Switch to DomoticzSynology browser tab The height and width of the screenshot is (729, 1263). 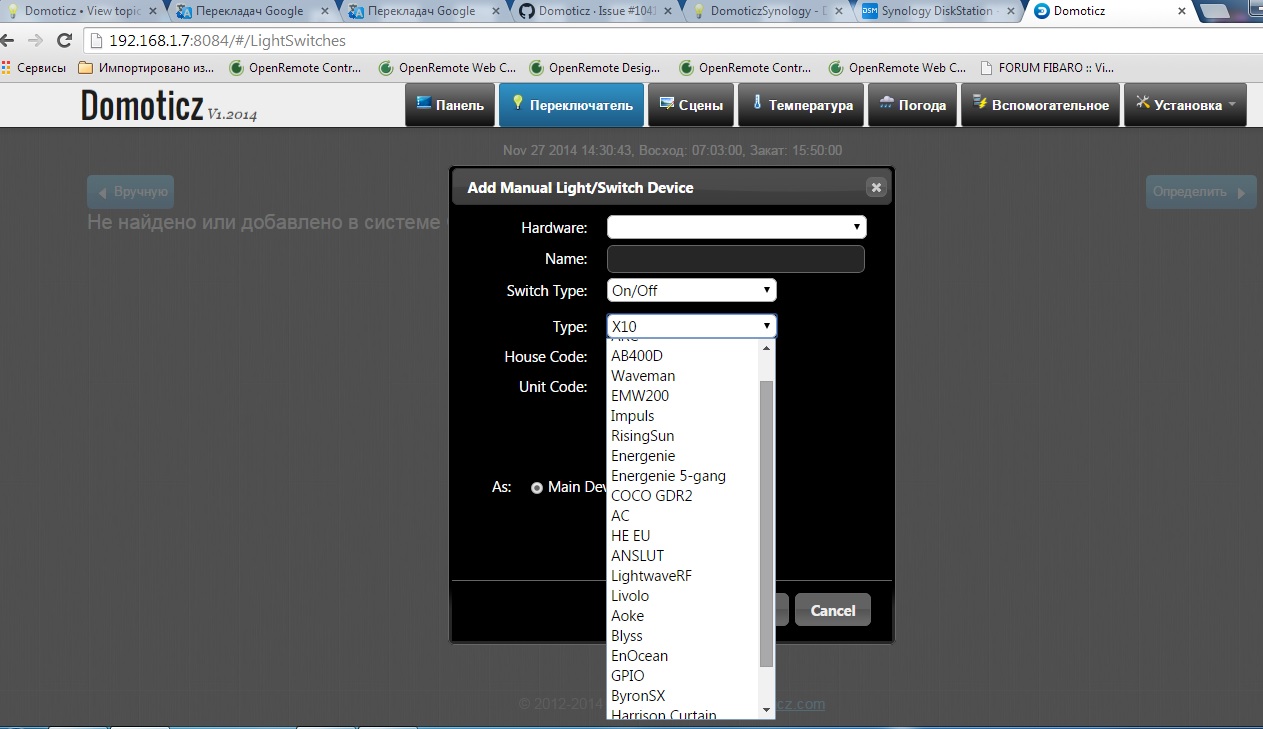[768, 11]
